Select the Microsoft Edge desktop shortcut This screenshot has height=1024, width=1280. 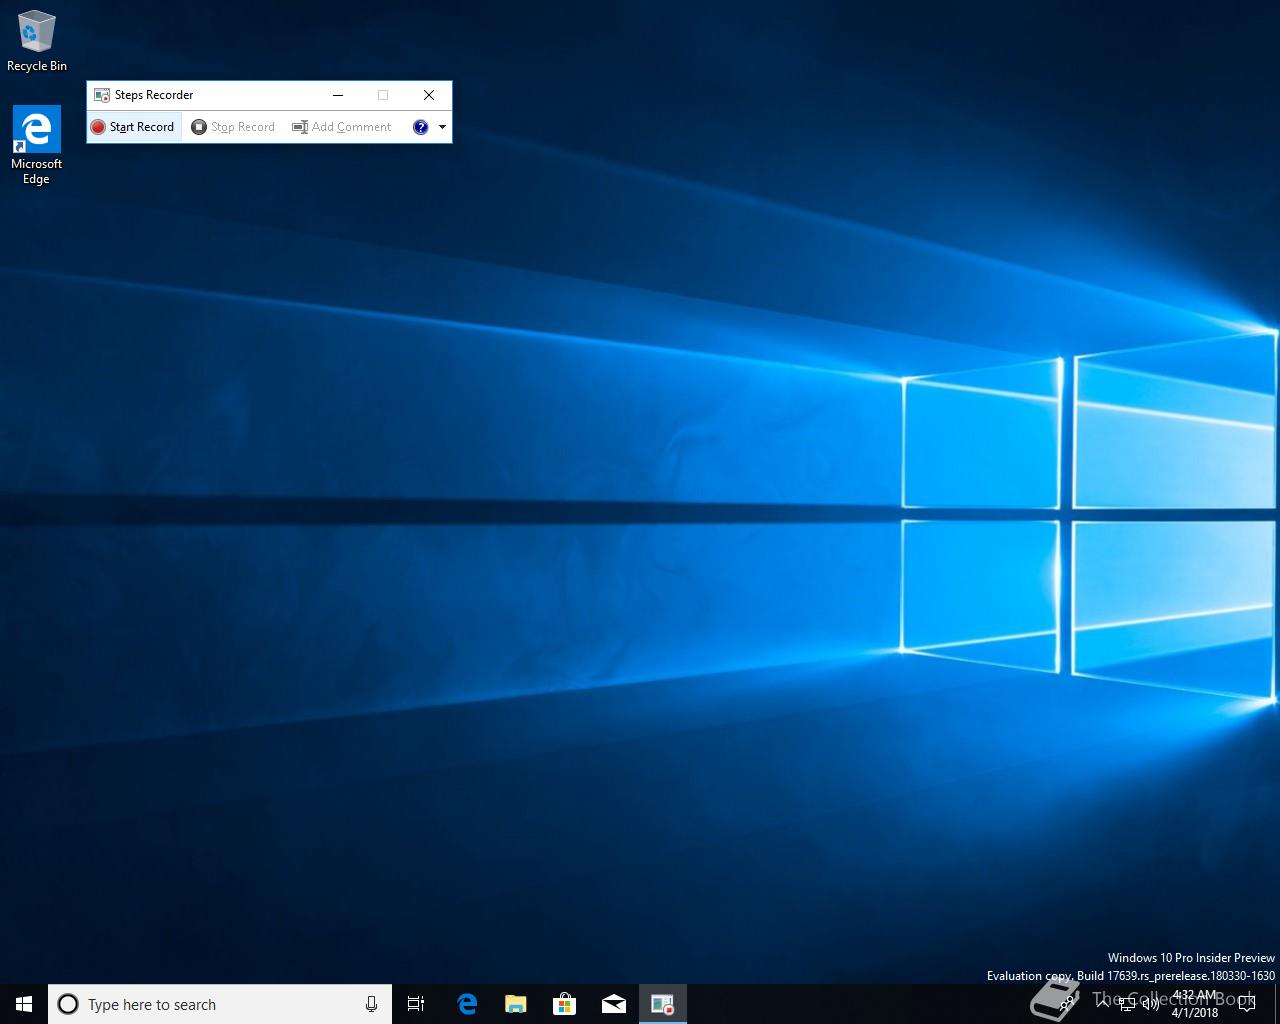pos(37,145)
